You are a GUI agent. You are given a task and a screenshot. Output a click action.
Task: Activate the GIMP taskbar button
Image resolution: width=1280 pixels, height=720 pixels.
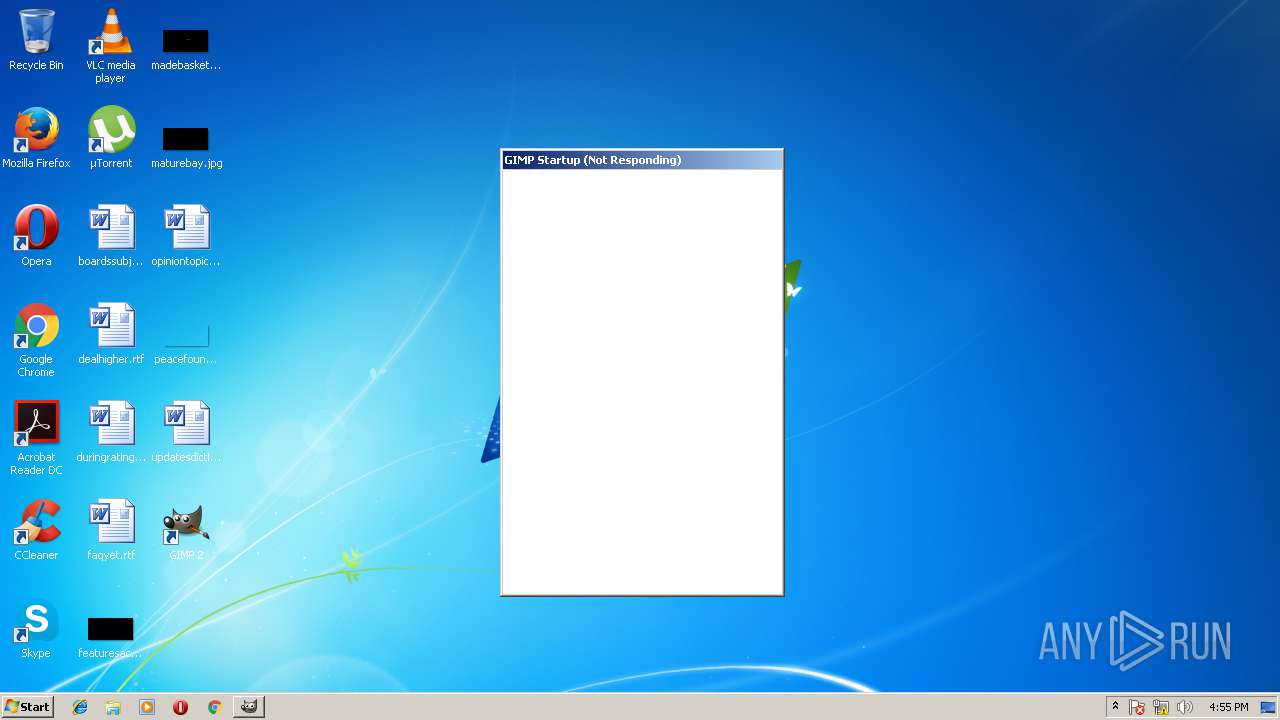tap(249, 707)
